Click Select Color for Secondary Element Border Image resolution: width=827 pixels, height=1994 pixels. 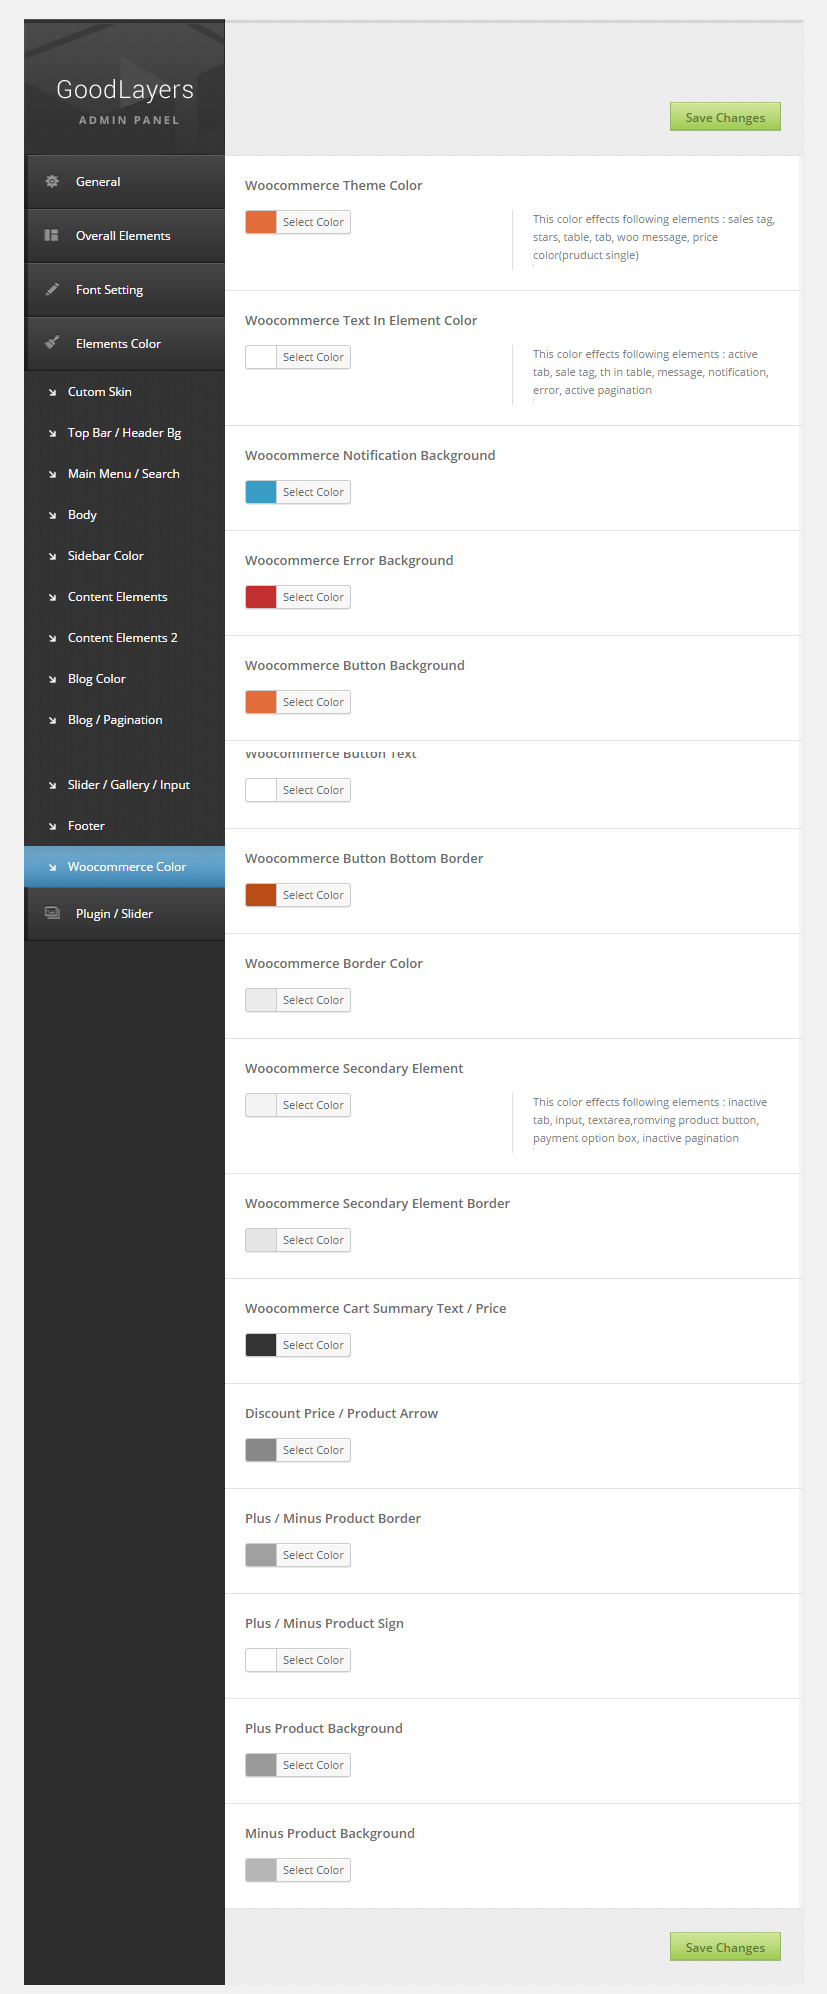313,1240
